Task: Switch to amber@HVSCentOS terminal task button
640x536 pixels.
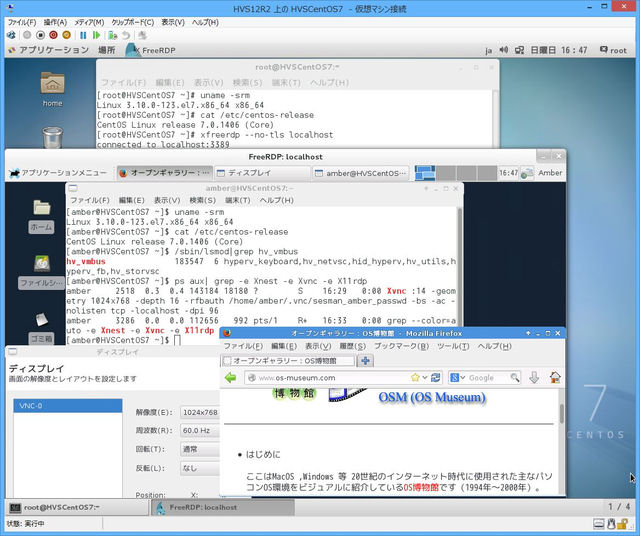Action: [361, 173]
